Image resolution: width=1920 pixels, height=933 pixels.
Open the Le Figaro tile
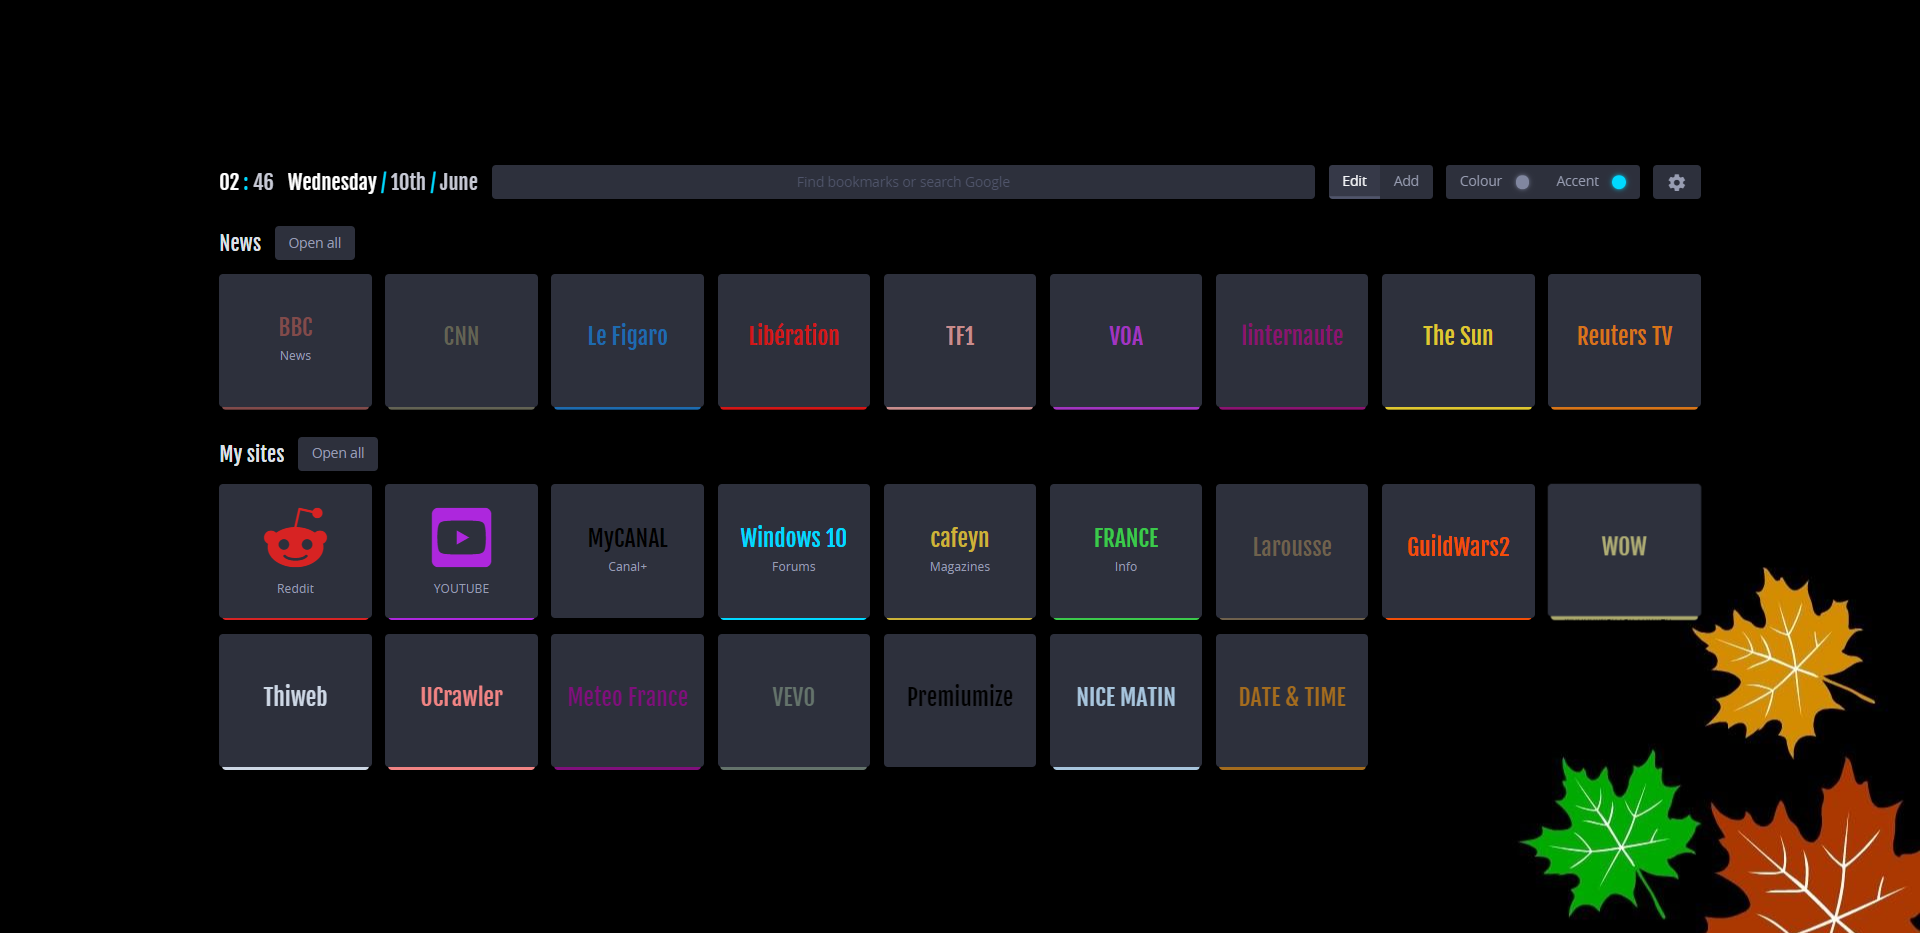(x=627, y=341)
